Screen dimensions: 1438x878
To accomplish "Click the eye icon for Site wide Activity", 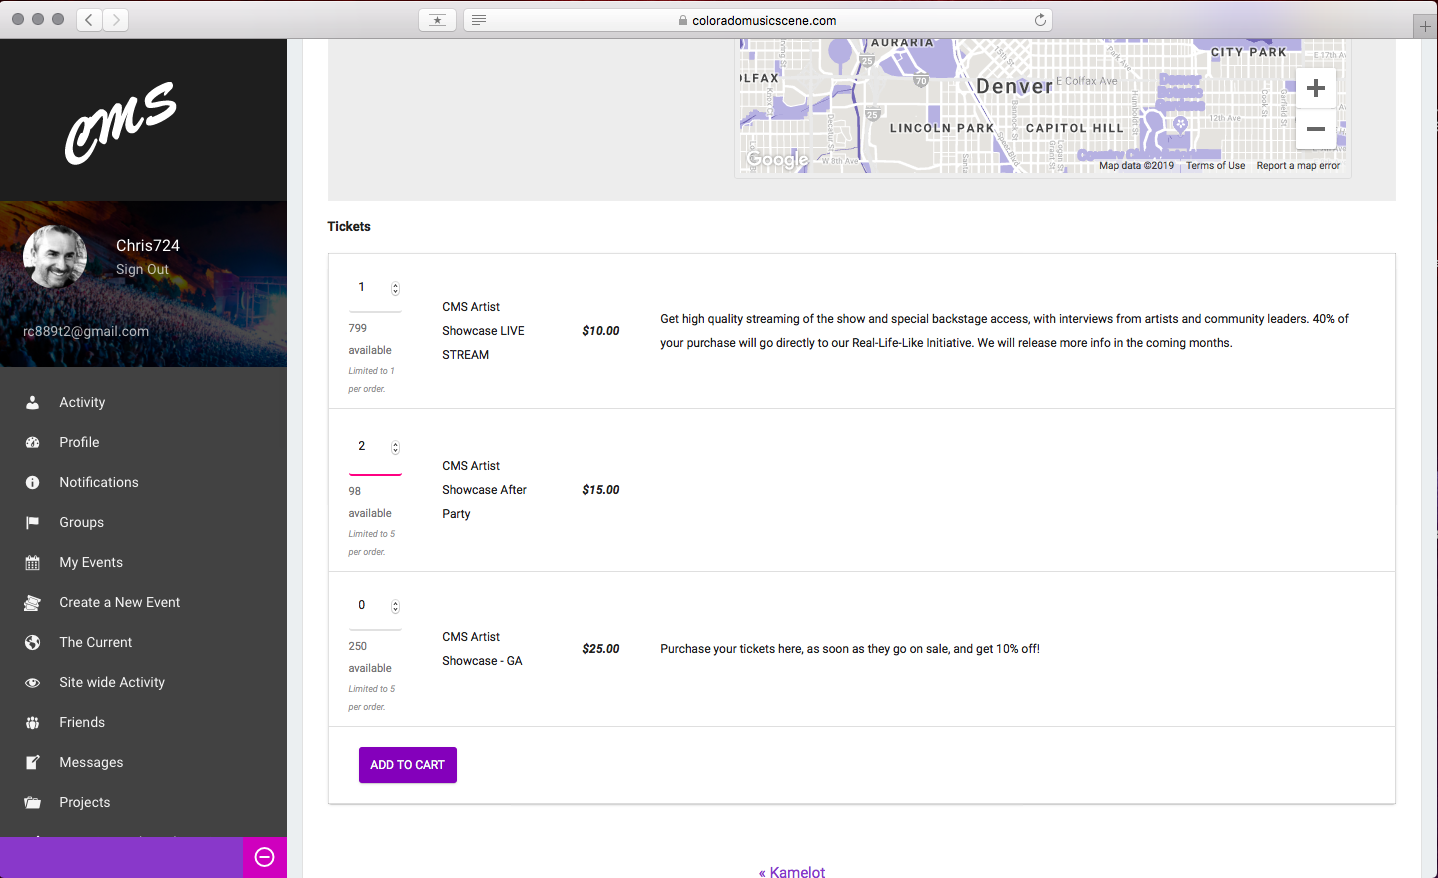I will [x=32, y=683].
